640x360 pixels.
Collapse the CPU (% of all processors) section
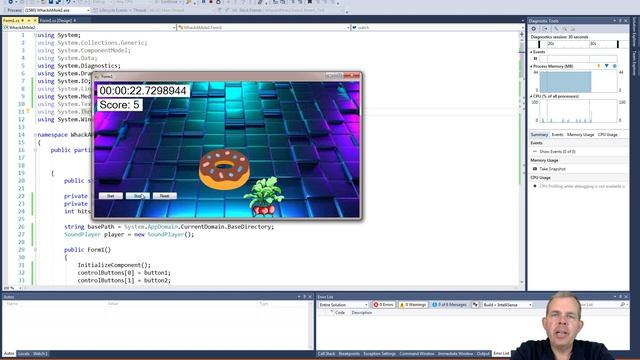pos(531,96)
